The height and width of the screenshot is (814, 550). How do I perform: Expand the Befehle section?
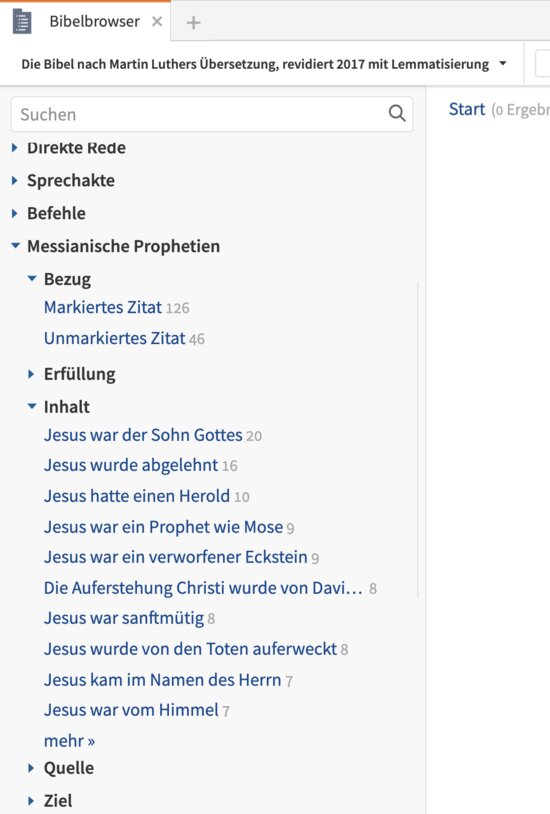pos(15,213)
